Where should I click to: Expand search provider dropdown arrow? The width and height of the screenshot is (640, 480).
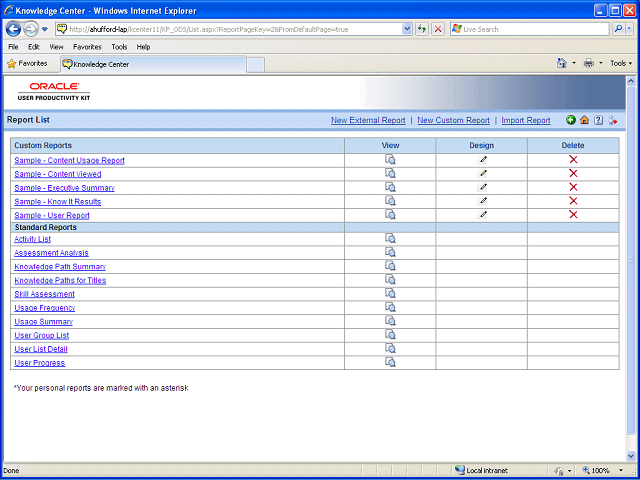(x=630, y=29)
